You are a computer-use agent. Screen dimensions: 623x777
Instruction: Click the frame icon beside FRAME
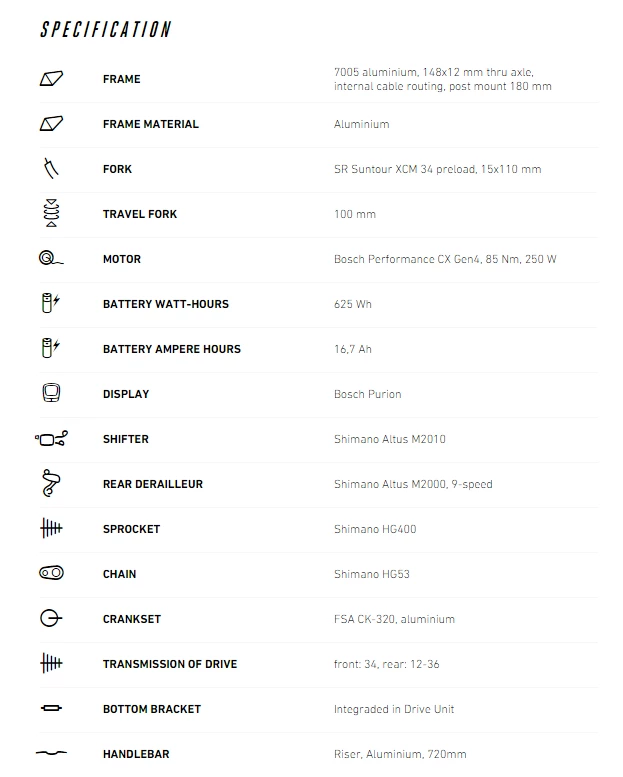click(x=51, y=79)
